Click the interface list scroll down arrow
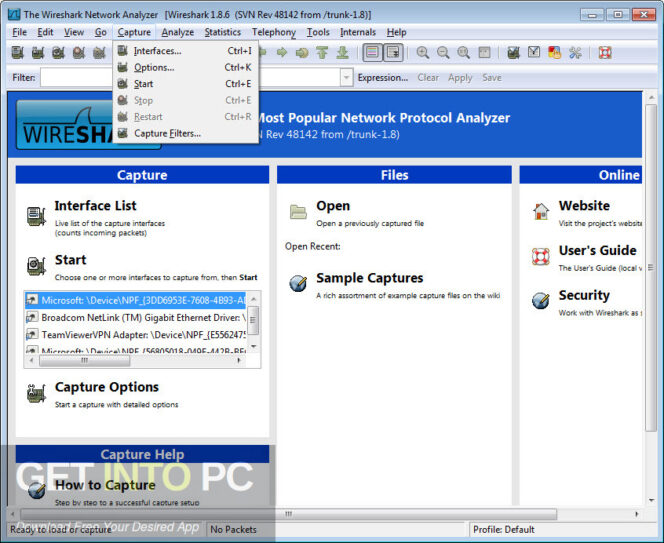The height and width of the screenshot is (543, 664). point(254,346)
